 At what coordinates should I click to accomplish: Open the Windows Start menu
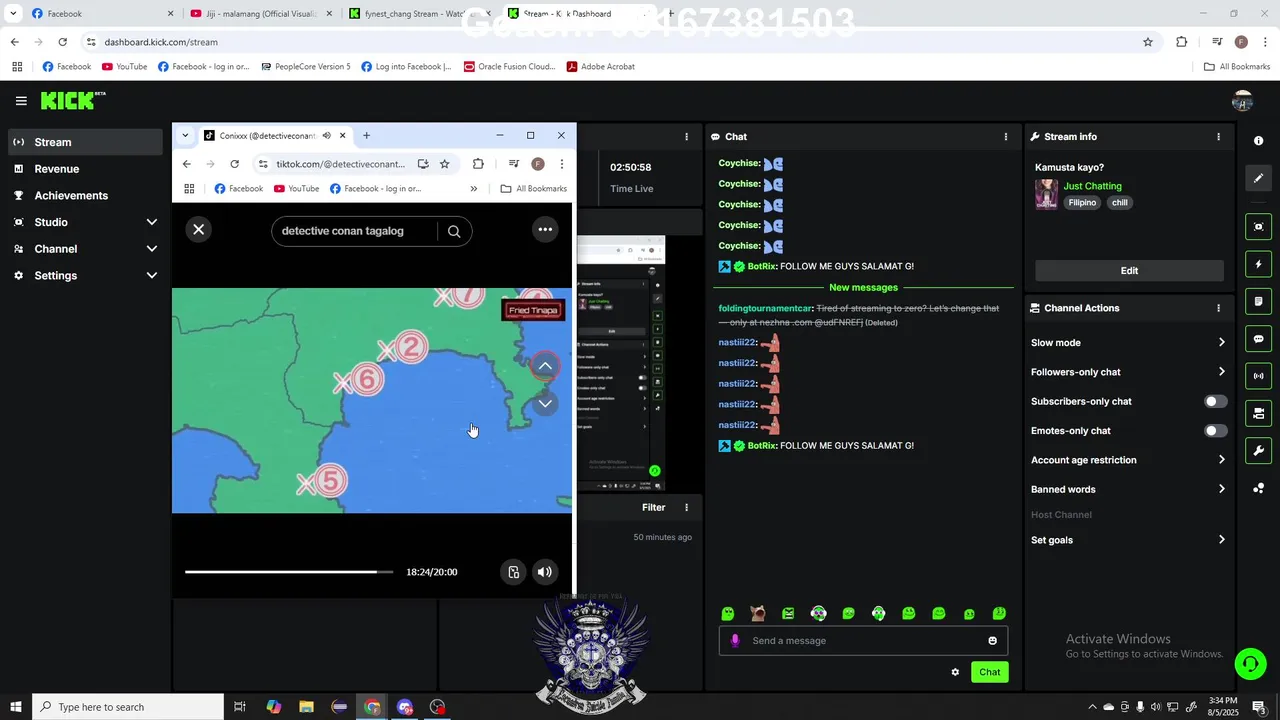pyautogui.click(x=15, y=707)
